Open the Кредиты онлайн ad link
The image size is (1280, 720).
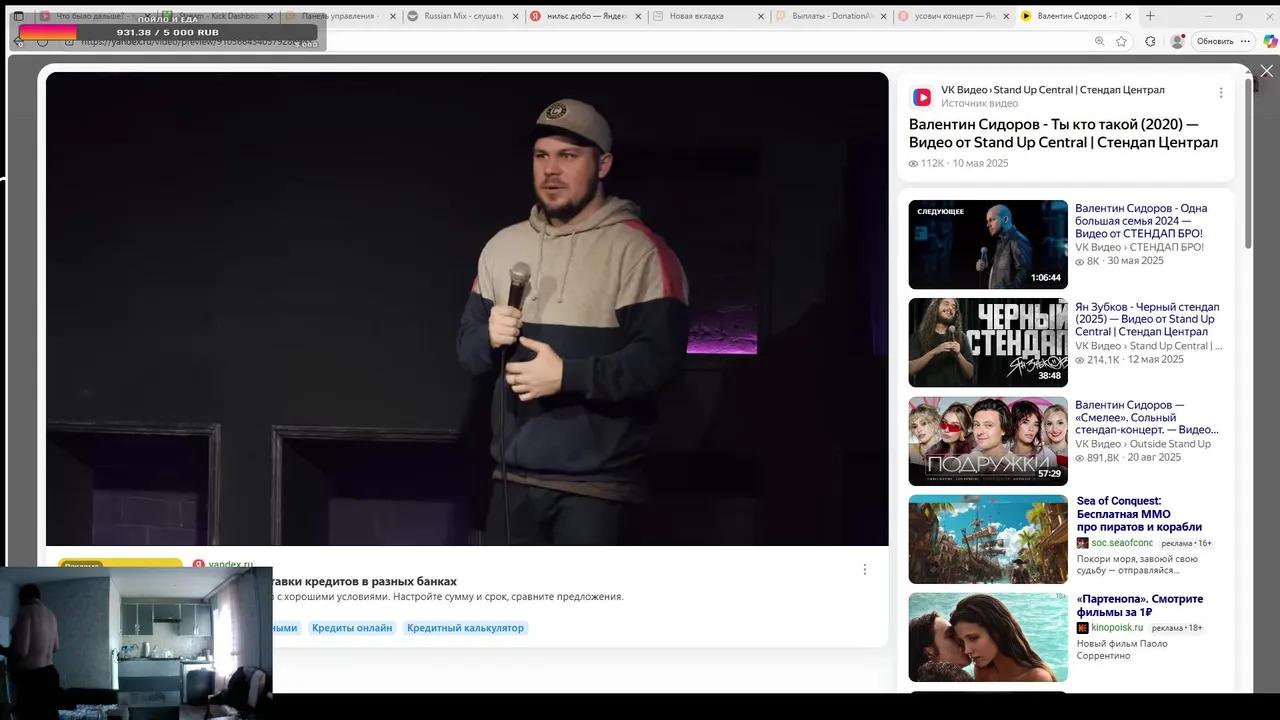coord(352,628)
